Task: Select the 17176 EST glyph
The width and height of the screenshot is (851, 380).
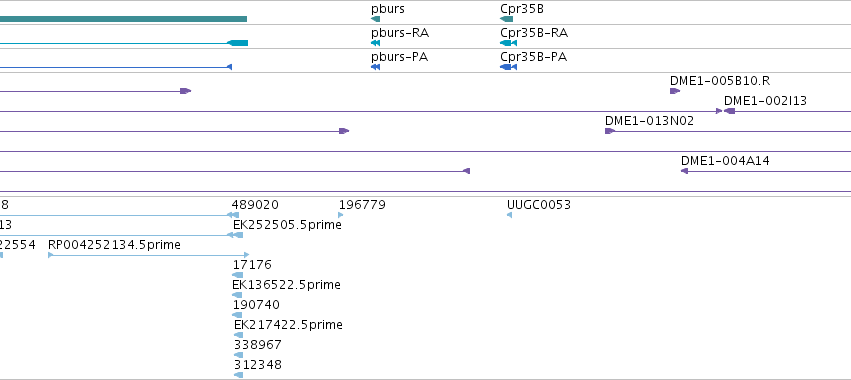Action: click(237, 275)
